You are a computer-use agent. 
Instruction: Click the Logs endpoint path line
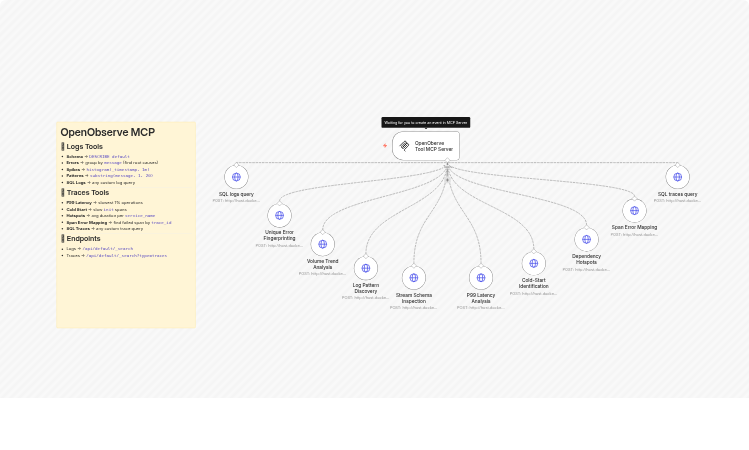click(100, 249)
